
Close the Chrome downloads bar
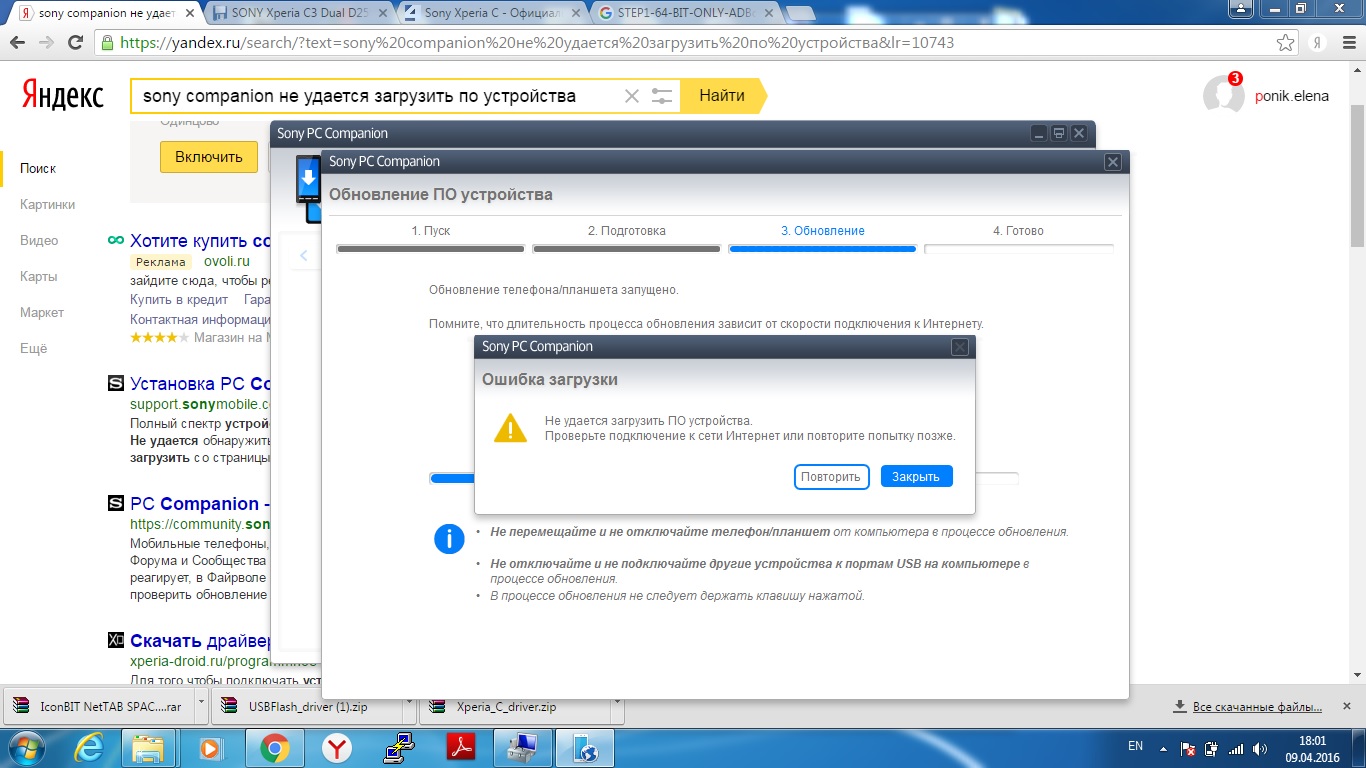1345,706
